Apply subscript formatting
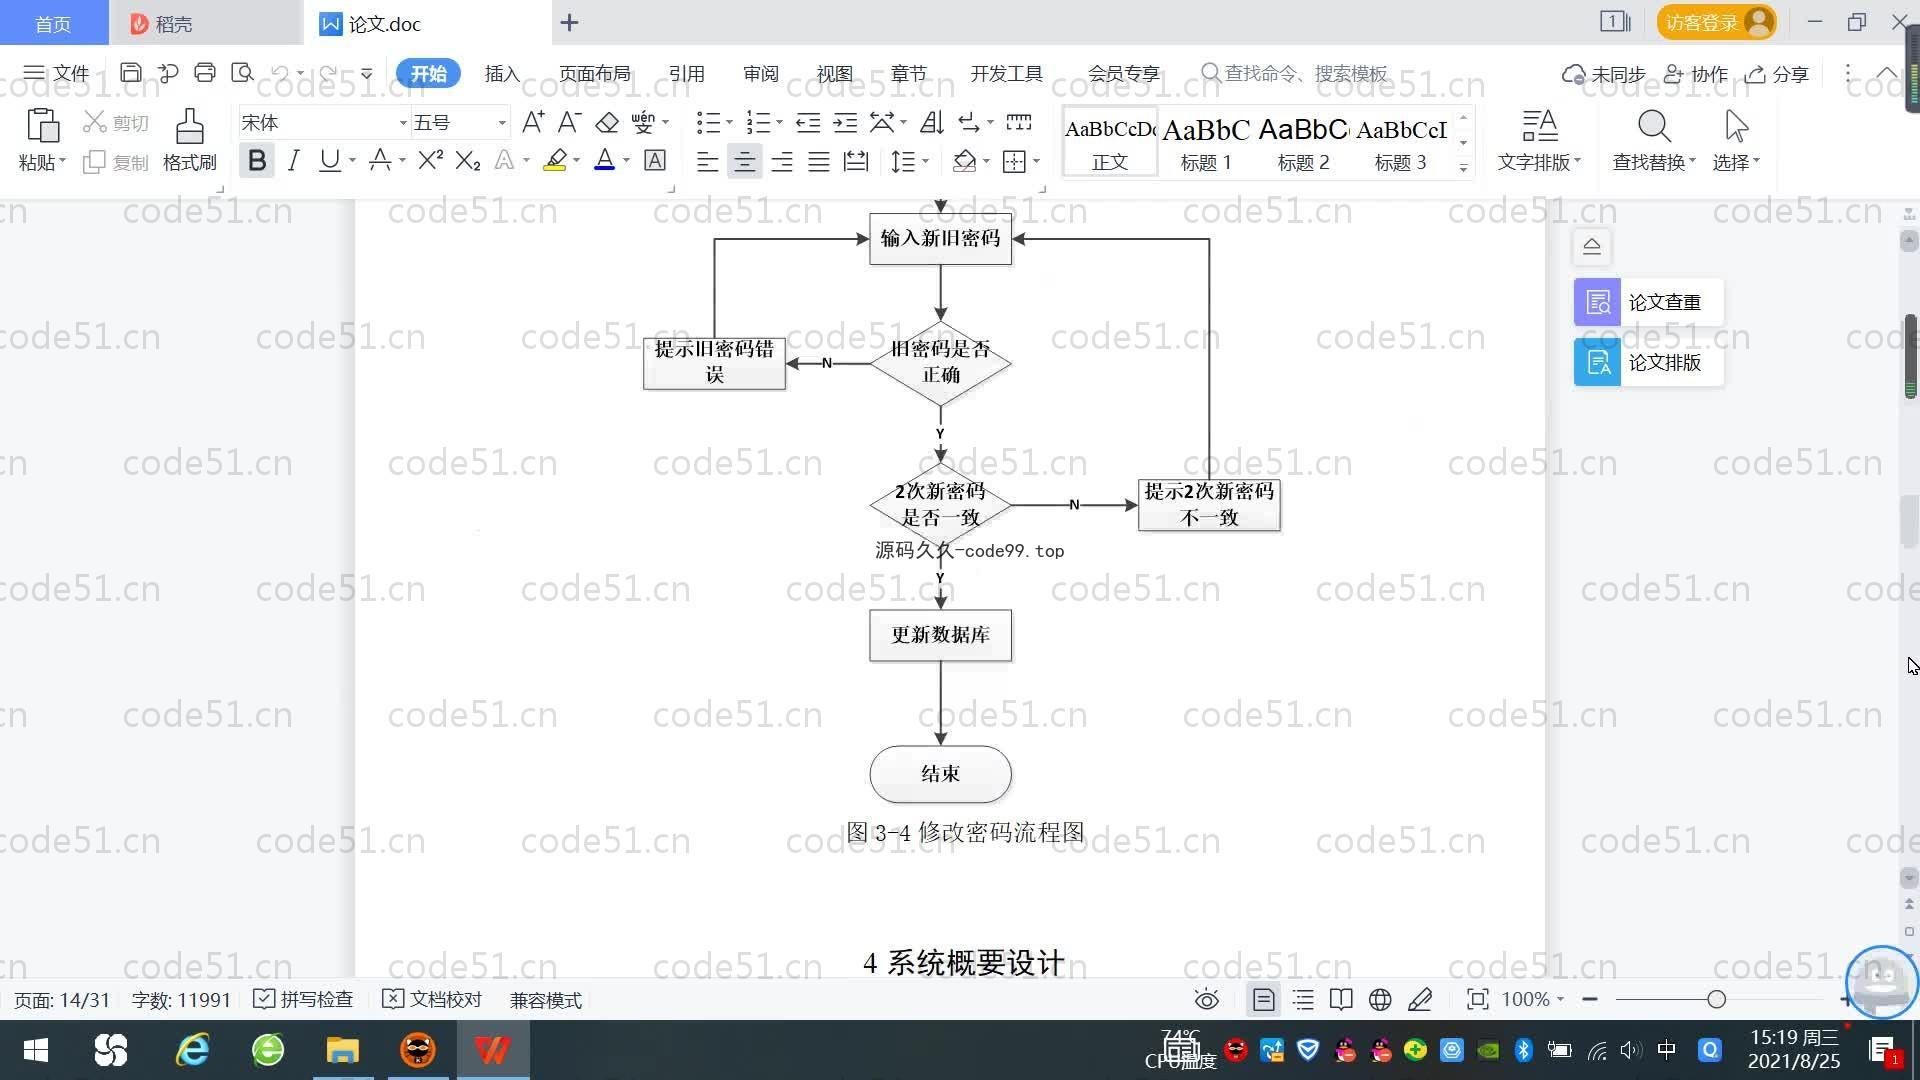Image resolution: width=1920 pixels, height=1080 pixels. [468, 160]
